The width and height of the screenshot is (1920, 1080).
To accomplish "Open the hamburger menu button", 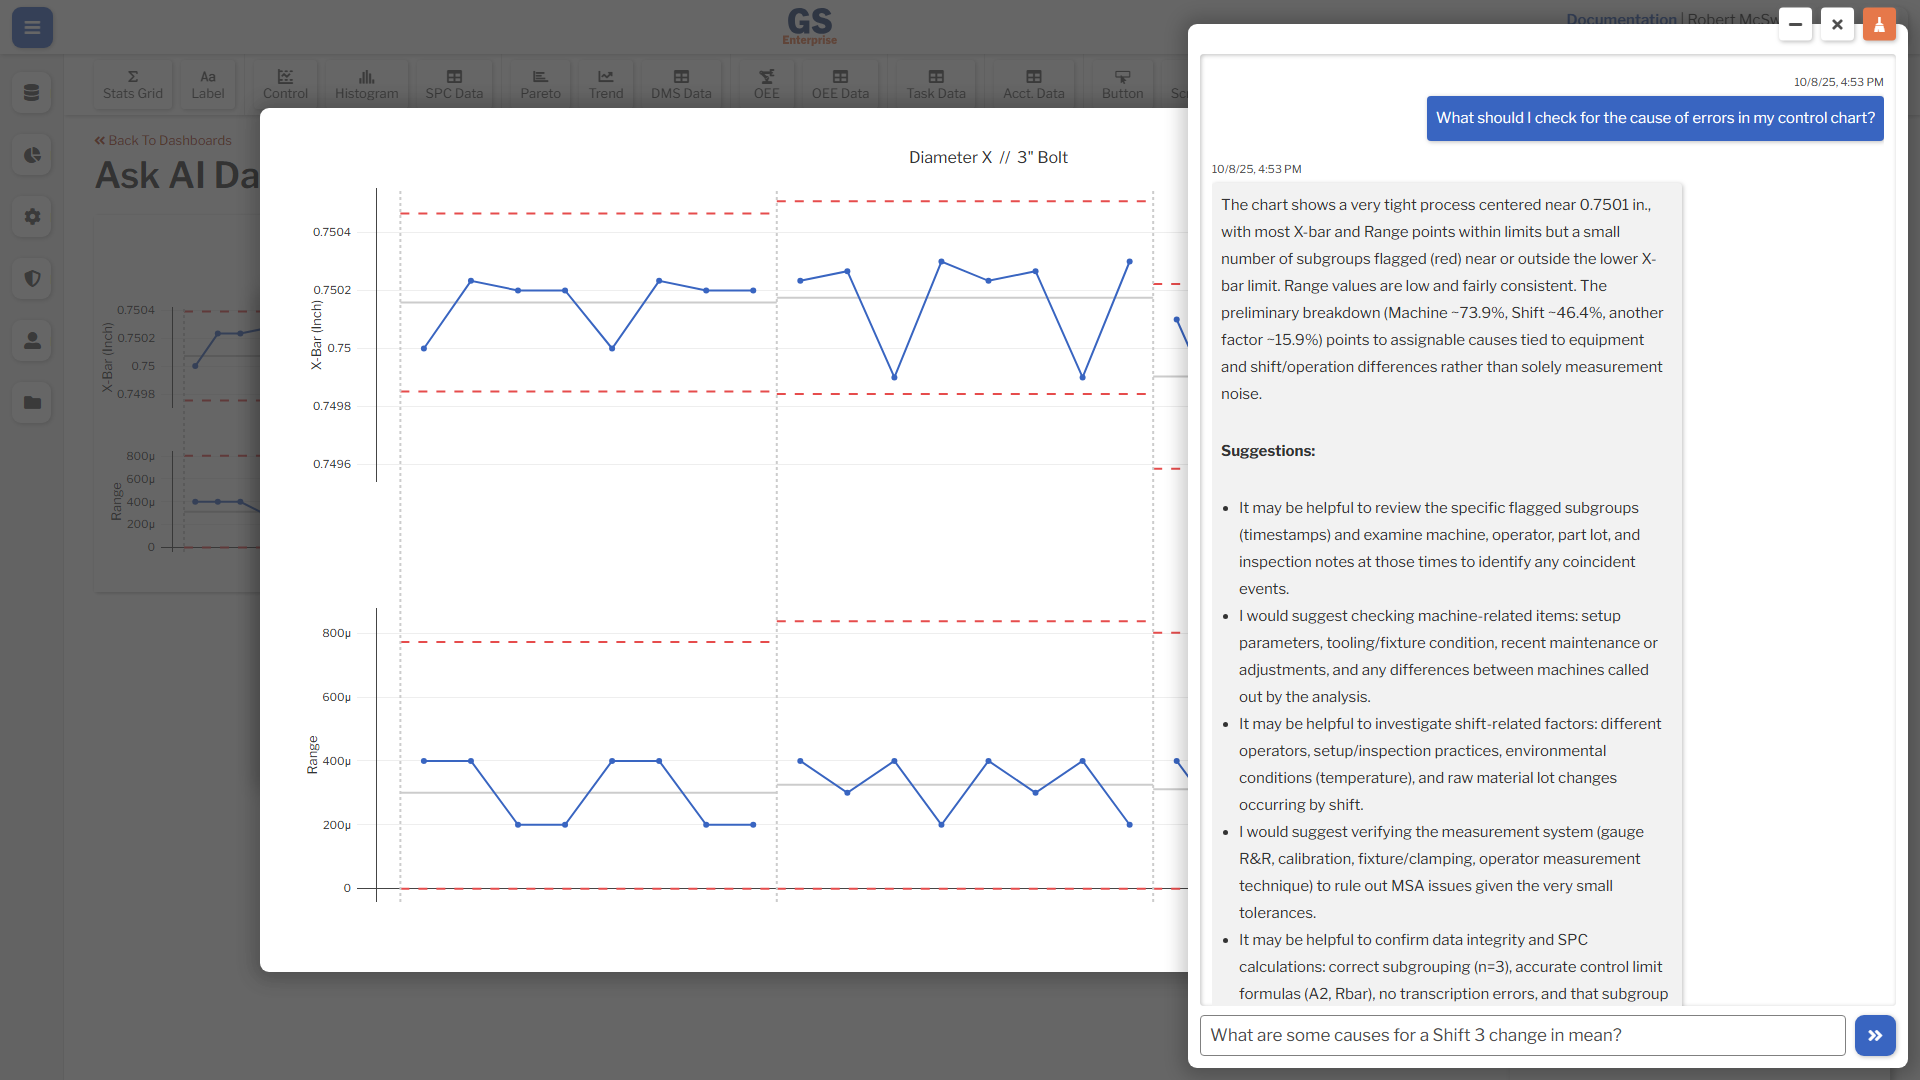I will 32,27.
